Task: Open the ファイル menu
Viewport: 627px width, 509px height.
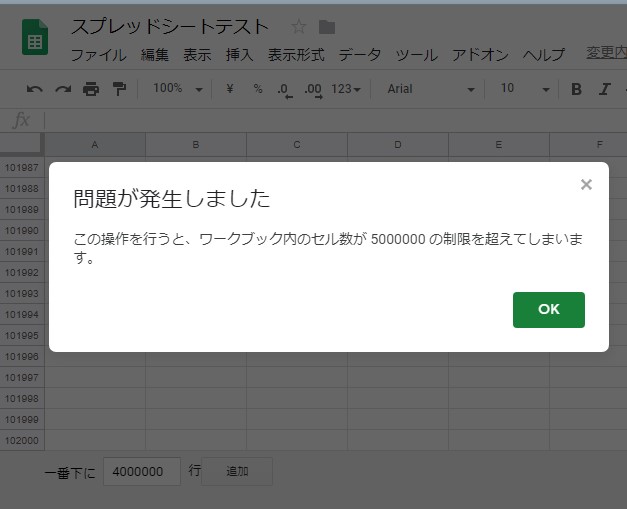Action: (x=98, y=54)
